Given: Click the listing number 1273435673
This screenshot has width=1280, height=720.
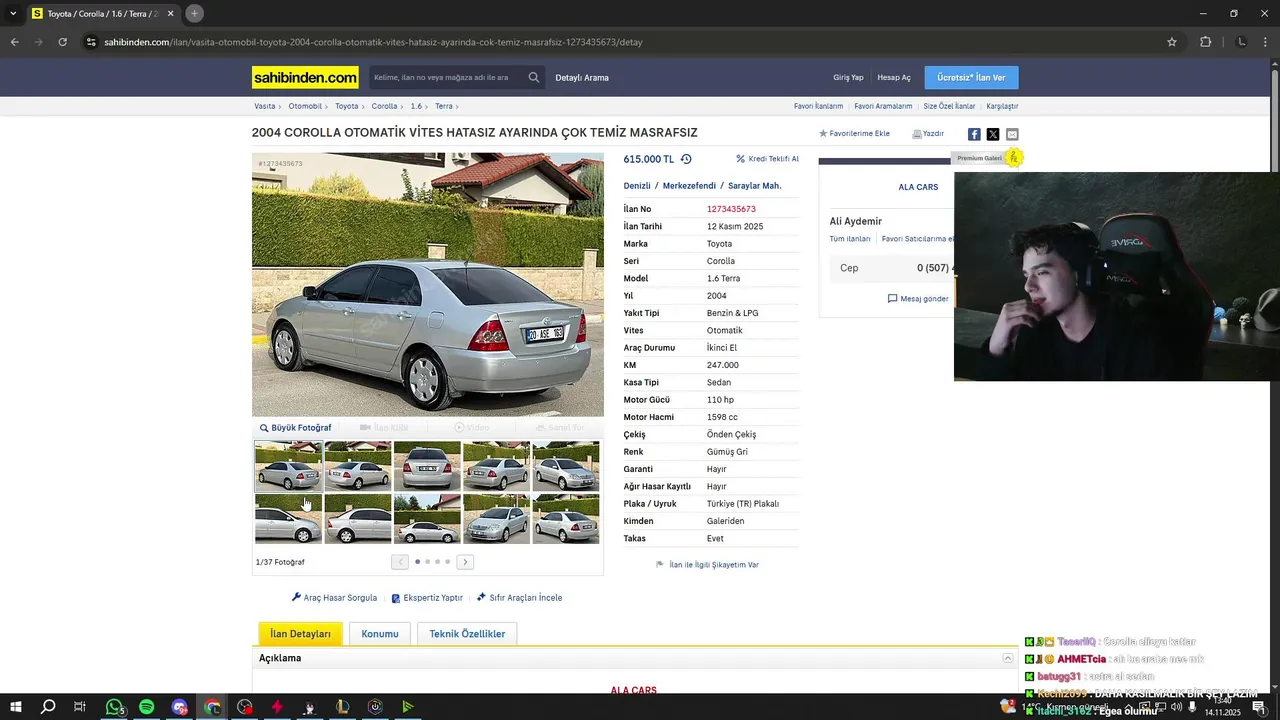Looking at the screenshot, I should coord(731,209).
